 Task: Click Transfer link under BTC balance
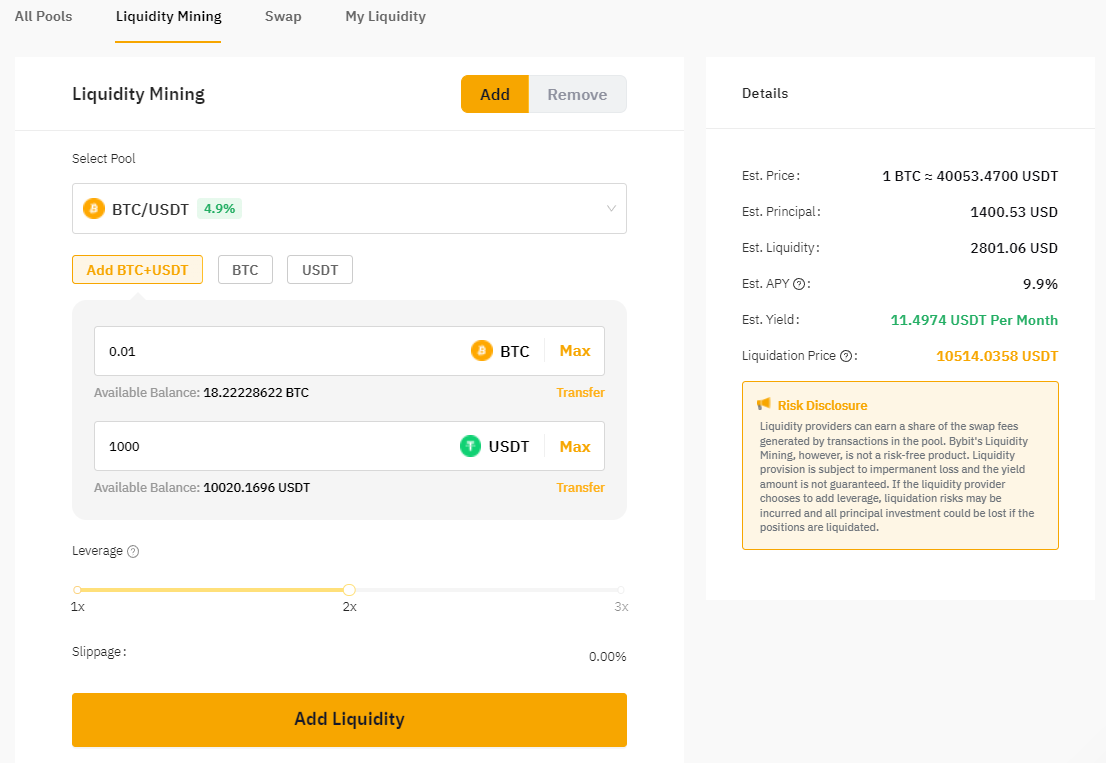[580, 393]
